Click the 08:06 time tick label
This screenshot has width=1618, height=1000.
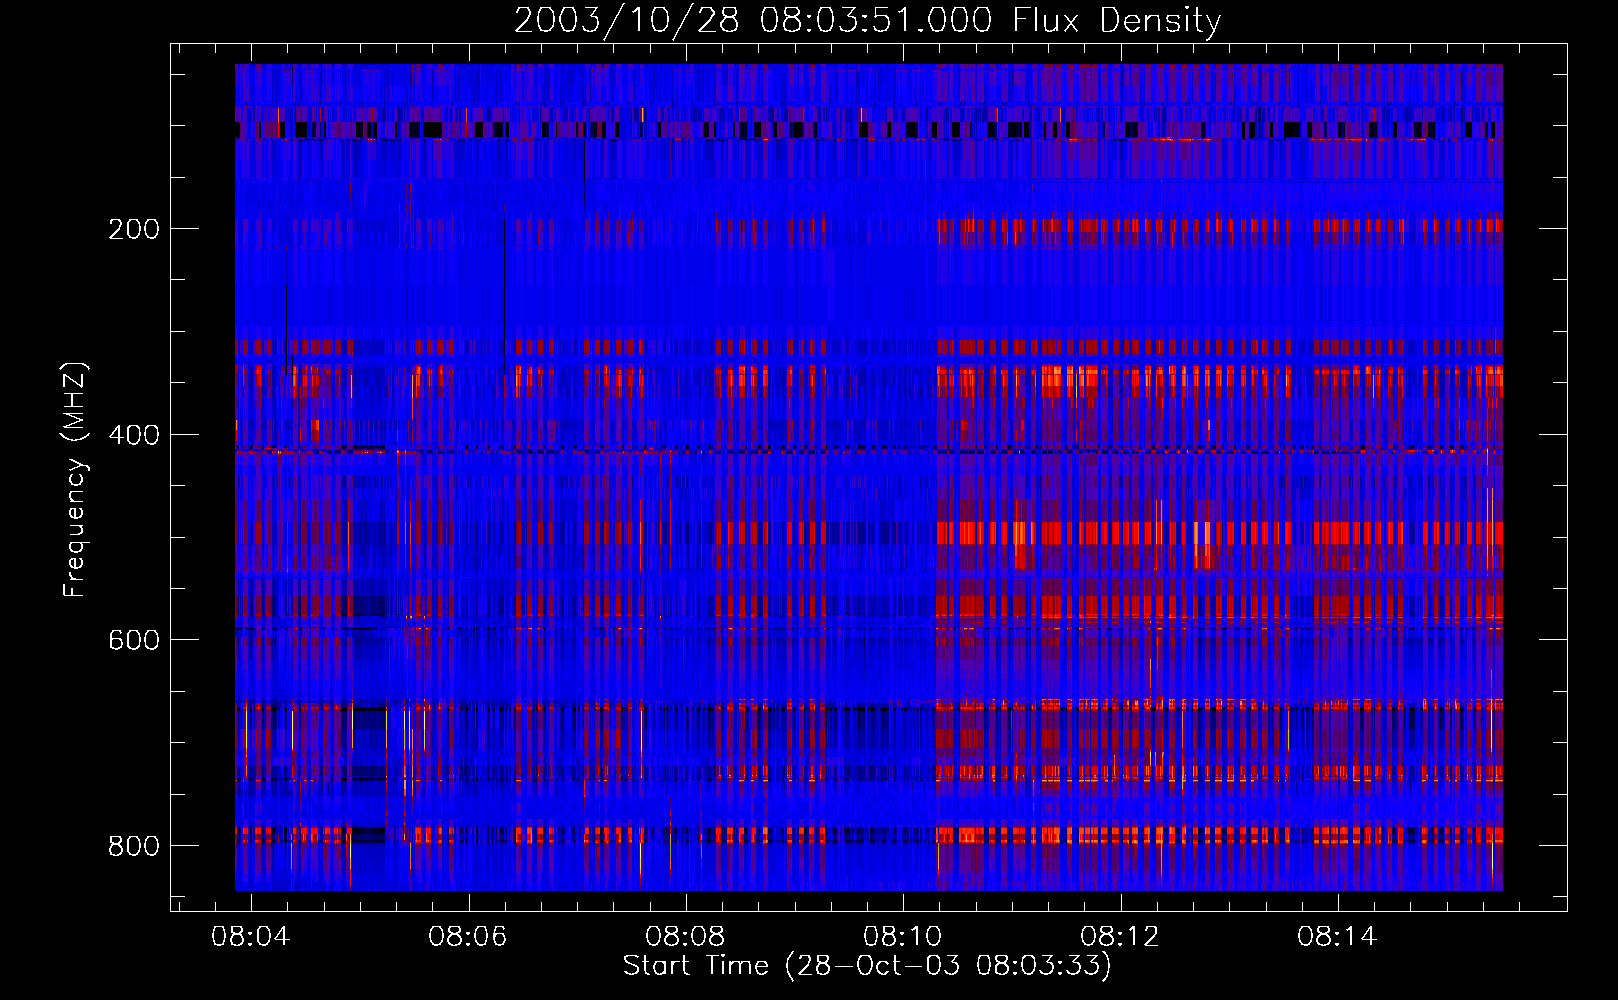[x=468, y=937]
